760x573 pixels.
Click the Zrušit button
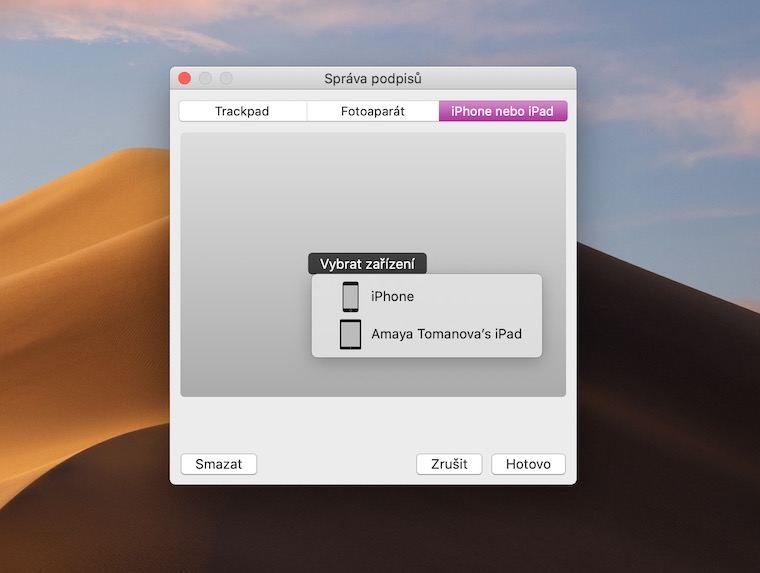[x=449, y=464]
